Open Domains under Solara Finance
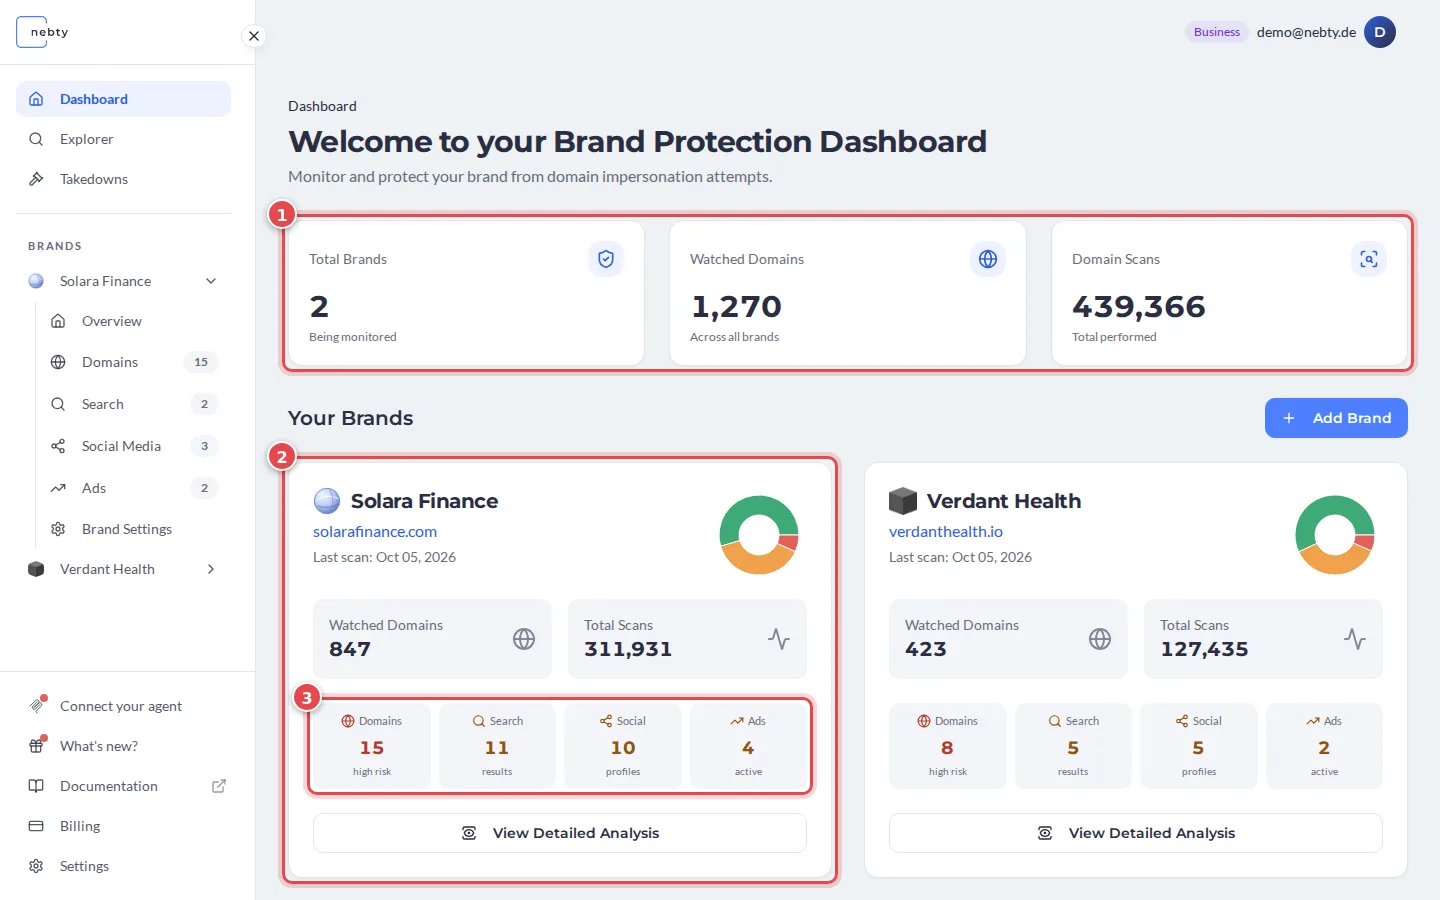The height and width of the screenshot is (900, 1440). click(x=134, y=362)
